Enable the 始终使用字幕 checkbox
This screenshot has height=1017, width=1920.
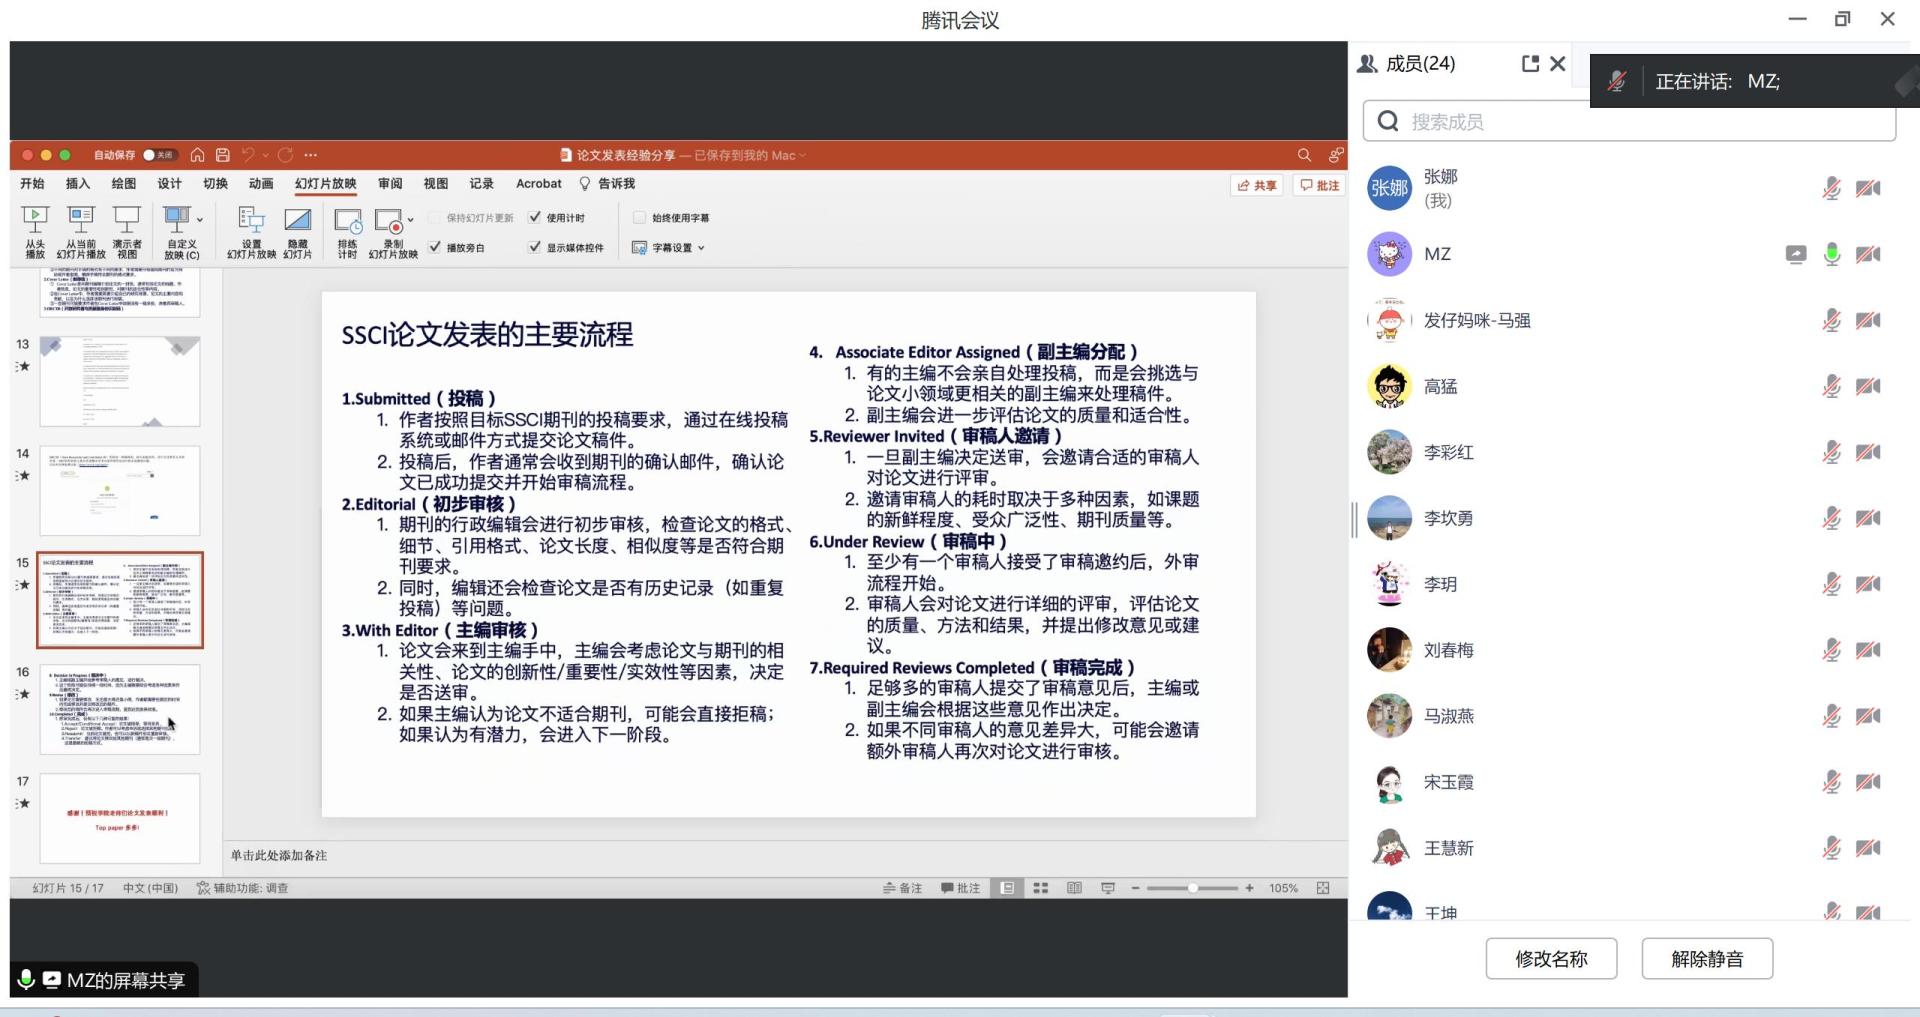(640, 217)
